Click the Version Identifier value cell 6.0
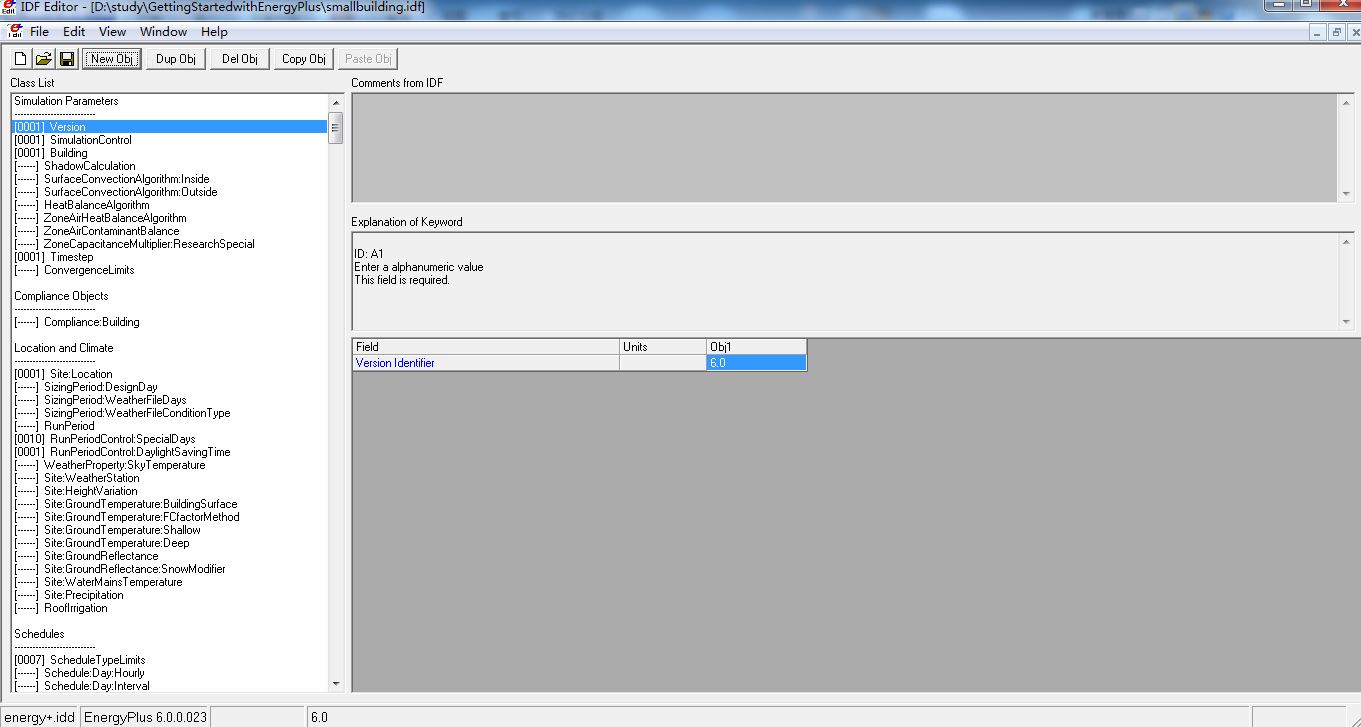Viewport: 1361px width, 727px height. (x=755, y=363)
